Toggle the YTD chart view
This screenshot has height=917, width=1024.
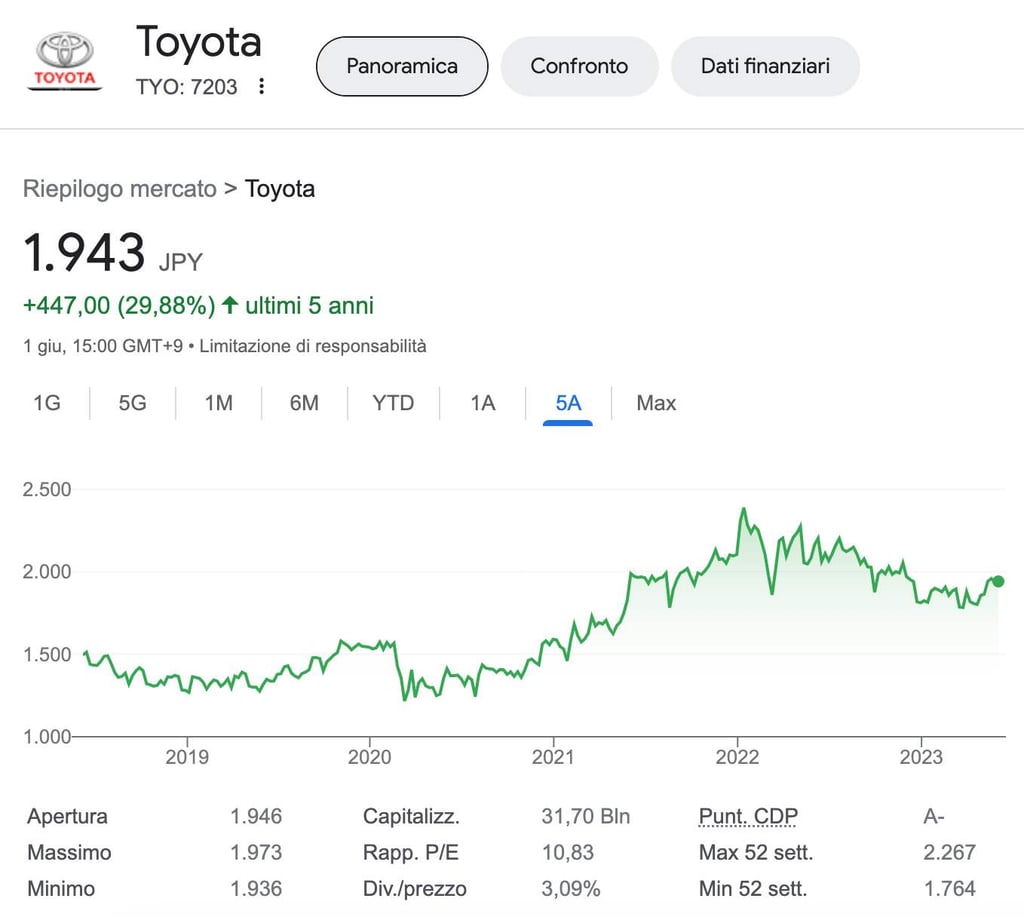pyautogui.click(x=393, y=403)
